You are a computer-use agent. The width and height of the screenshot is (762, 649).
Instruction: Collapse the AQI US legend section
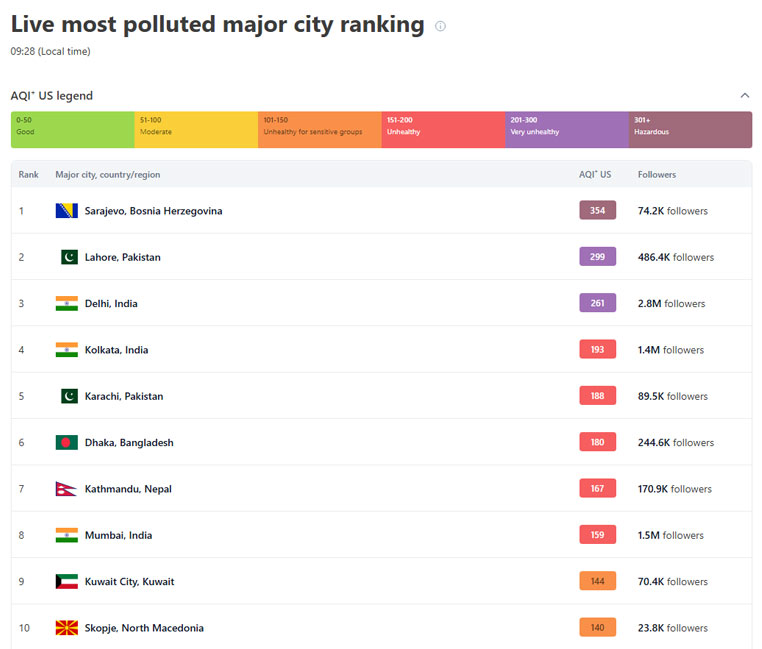pos(744,96)
